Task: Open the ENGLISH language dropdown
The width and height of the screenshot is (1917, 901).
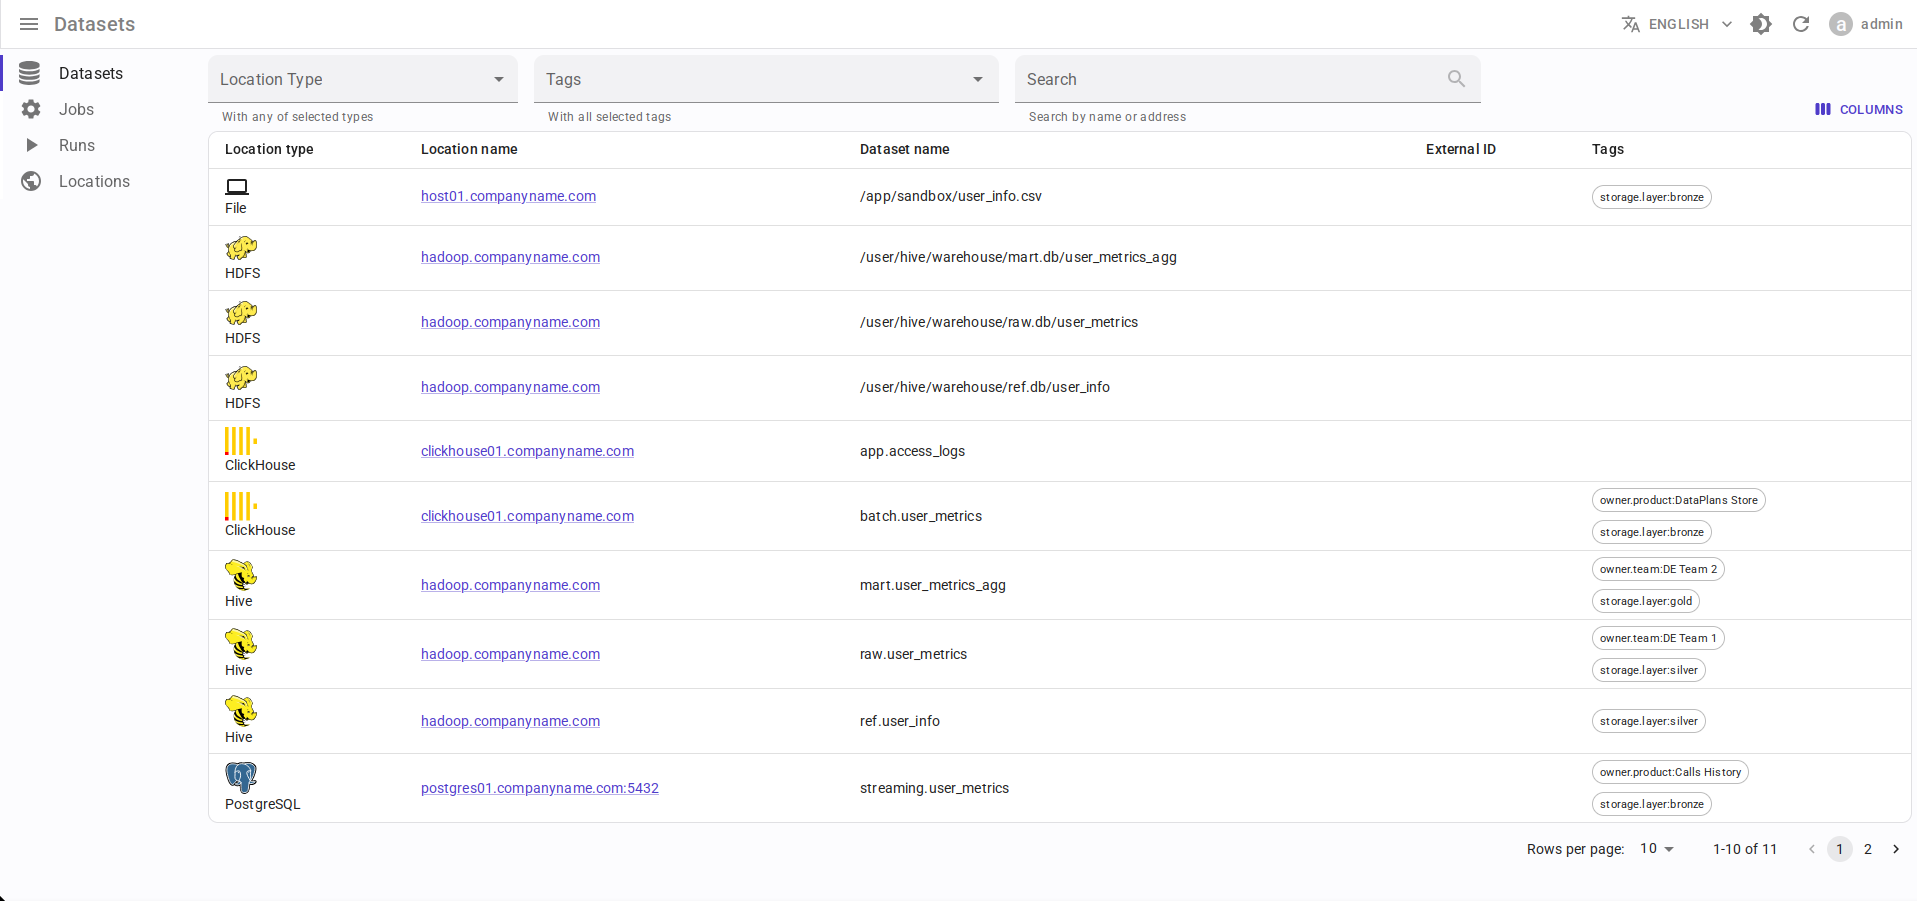Action: coord(1677,24)
